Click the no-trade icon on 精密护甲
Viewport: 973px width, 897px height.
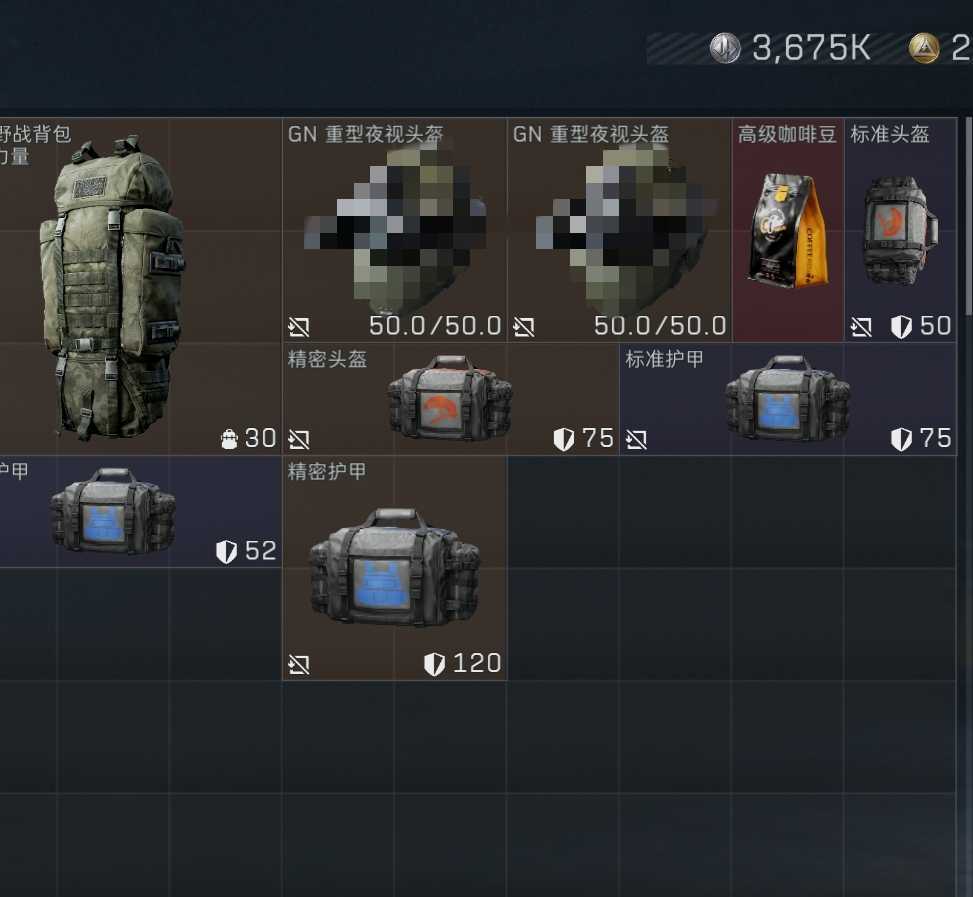pos(298,665)
